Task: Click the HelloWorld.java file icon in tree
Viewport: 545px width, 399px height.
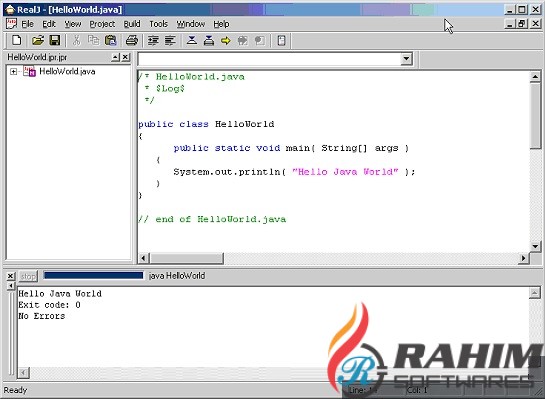Action: coord(30,71)
